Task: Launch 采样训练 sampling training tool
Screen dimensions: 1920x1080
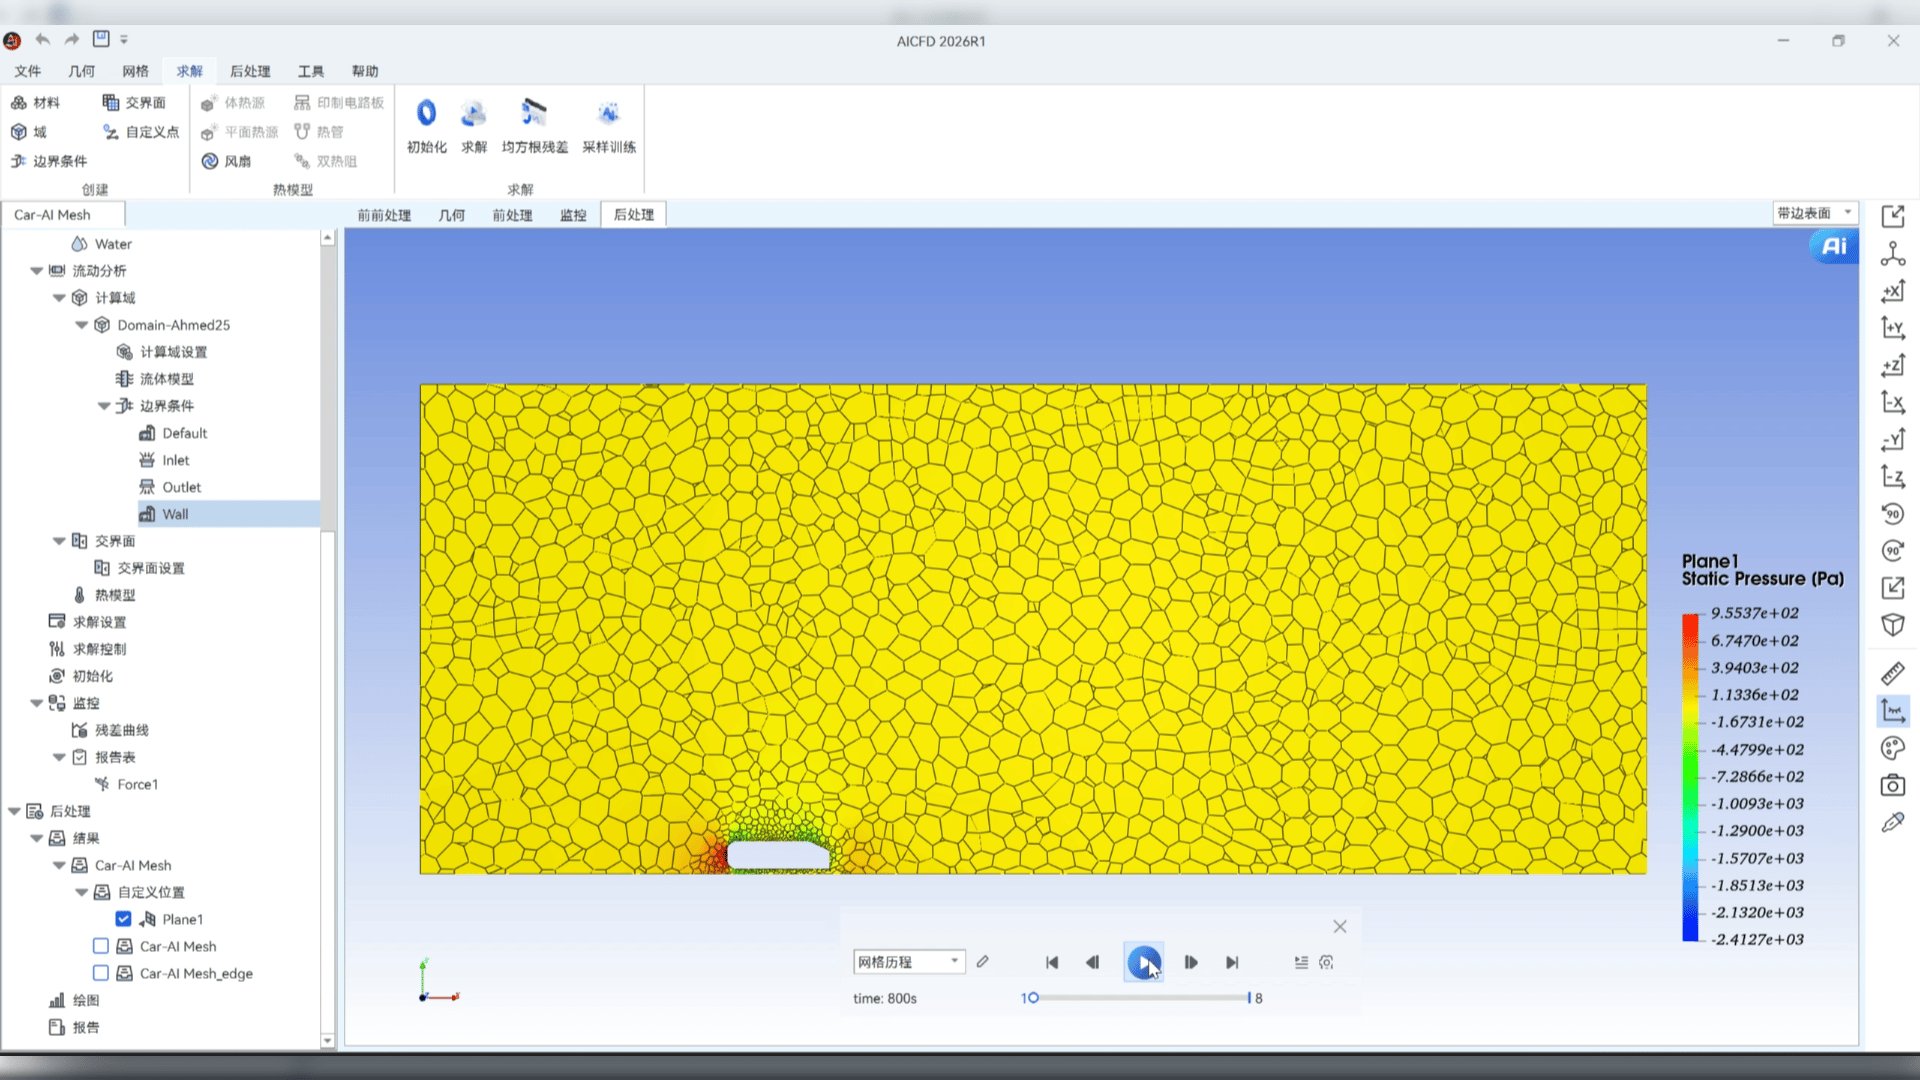Action: [x=609, y=125]
